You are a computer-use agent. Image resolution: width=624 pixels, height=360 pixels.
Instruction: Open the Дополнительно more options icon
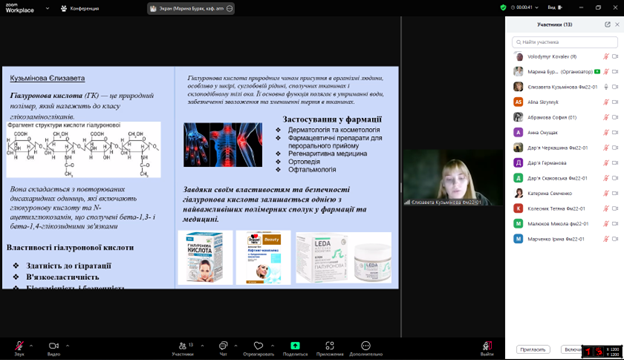pos(366,346)
